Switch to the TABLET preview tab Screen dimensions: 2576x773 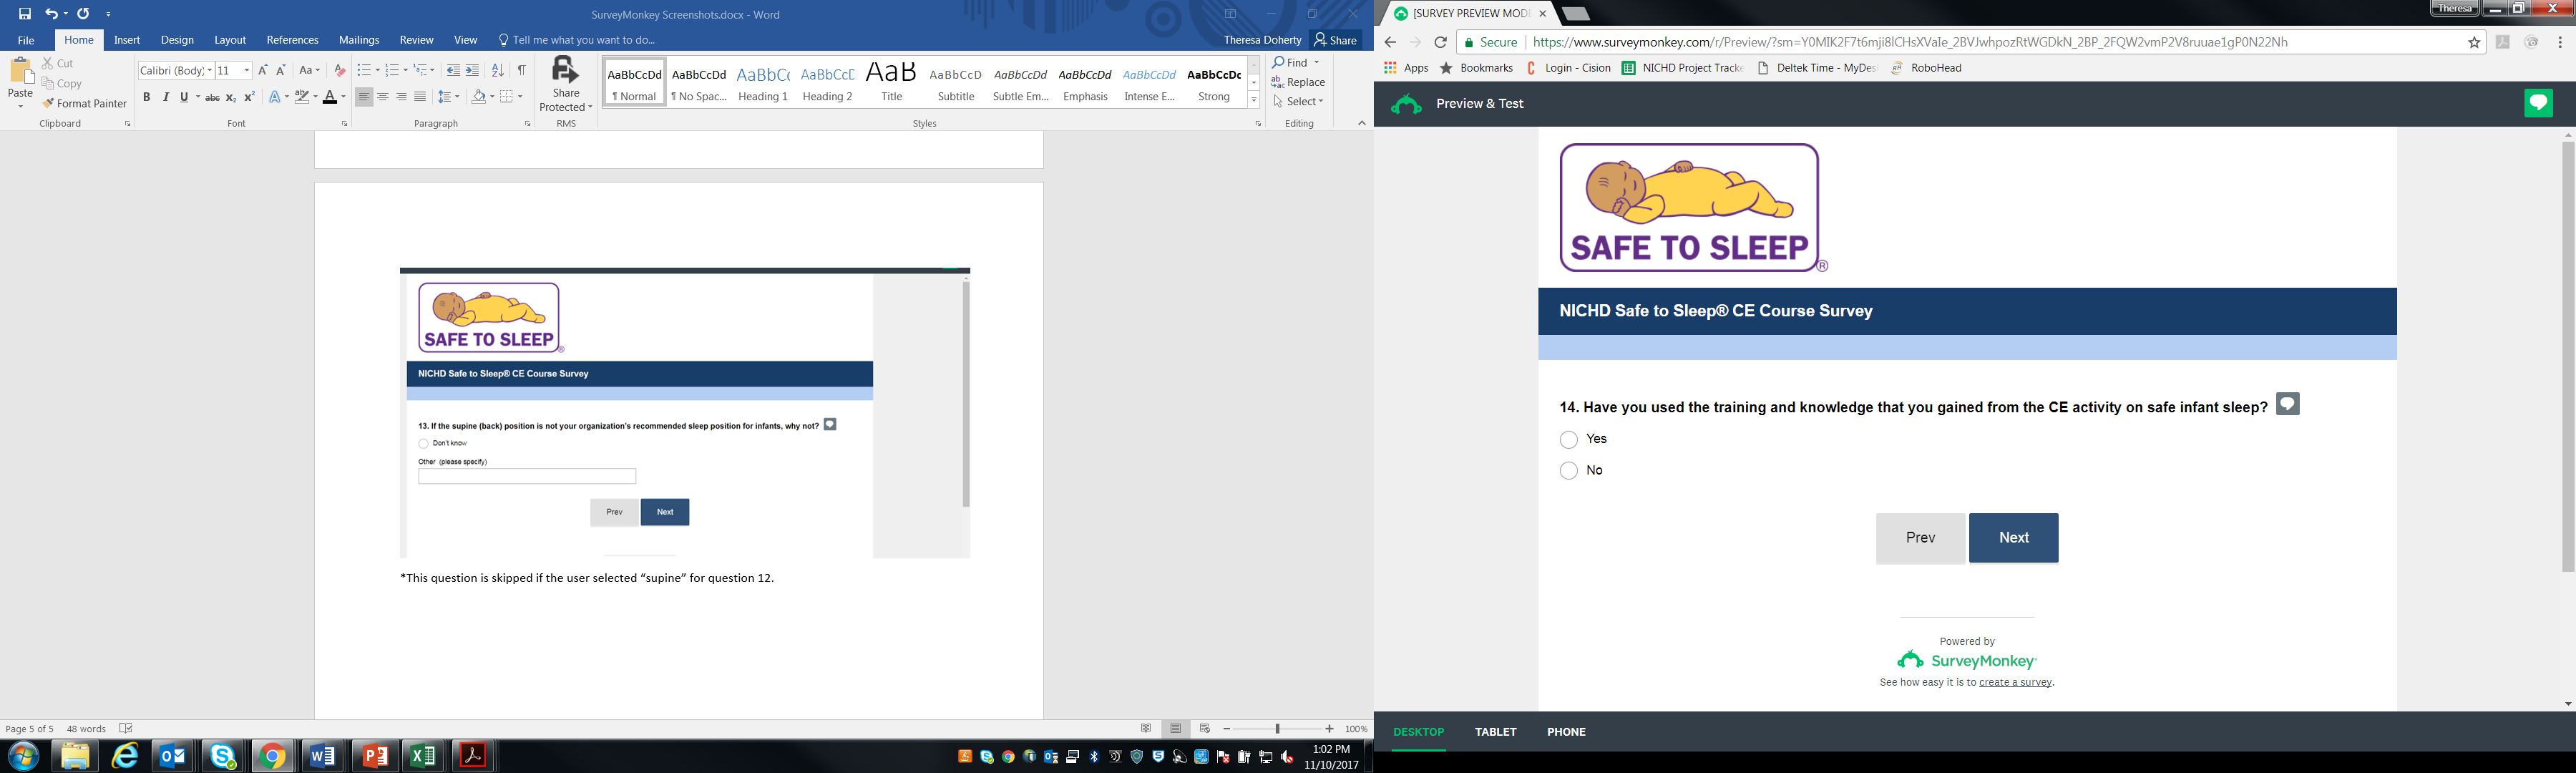tap(1495, 732)
